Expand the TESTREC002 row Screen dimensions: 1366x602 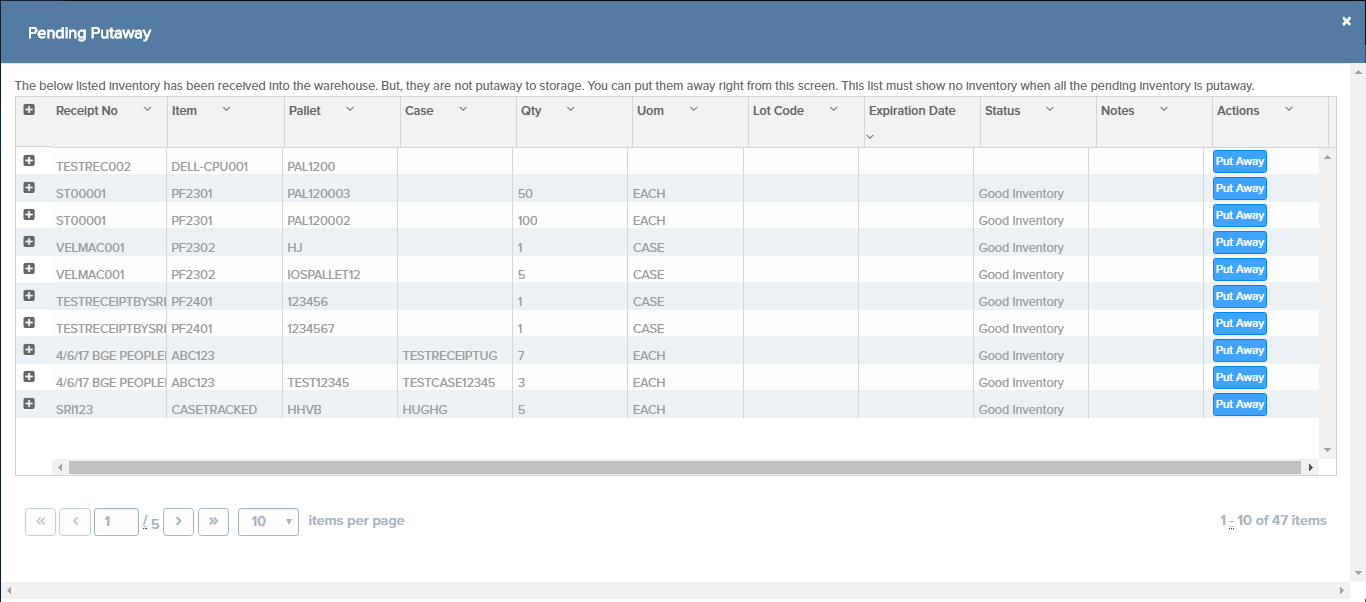(29, 160)
